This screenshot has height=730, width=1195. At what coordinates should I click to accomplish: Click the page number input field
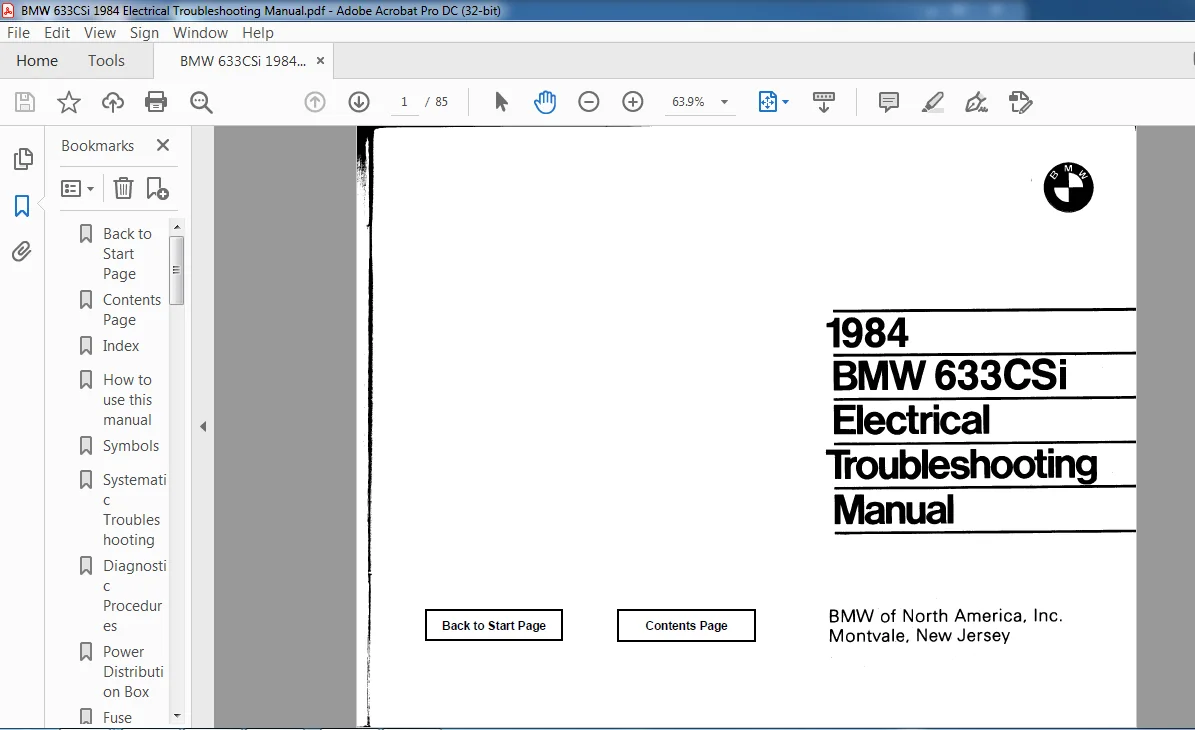(404, 102)
